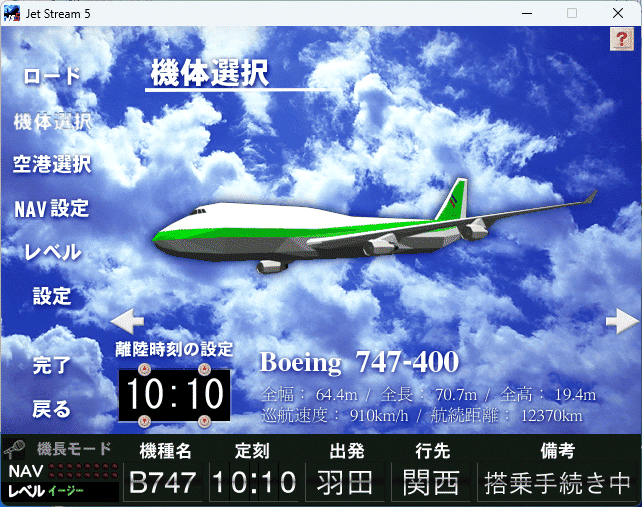
Task: Click 備考 column header
Action: [x=558, y=451]
